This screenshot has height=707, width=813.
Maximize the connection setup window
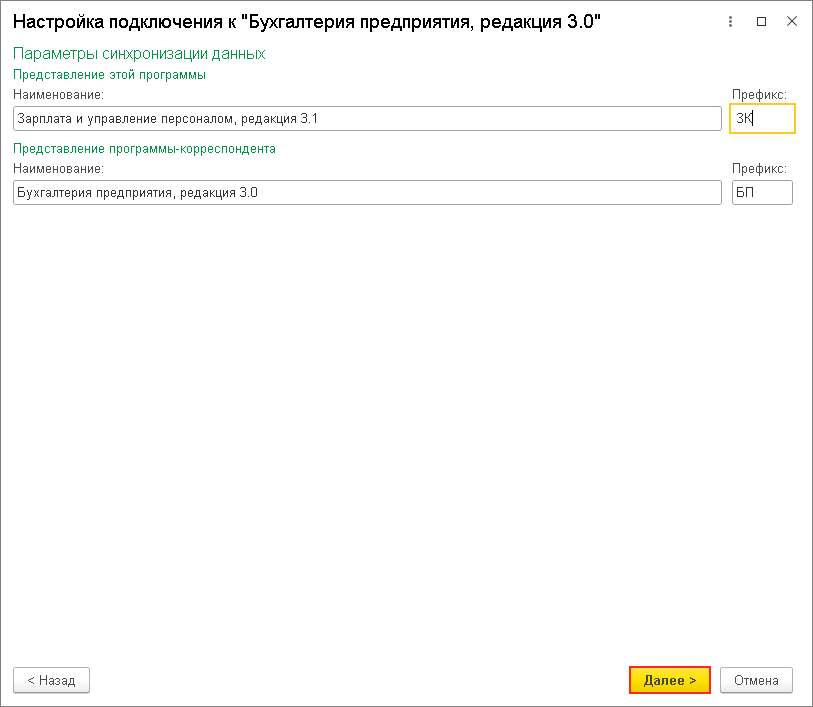762,20
